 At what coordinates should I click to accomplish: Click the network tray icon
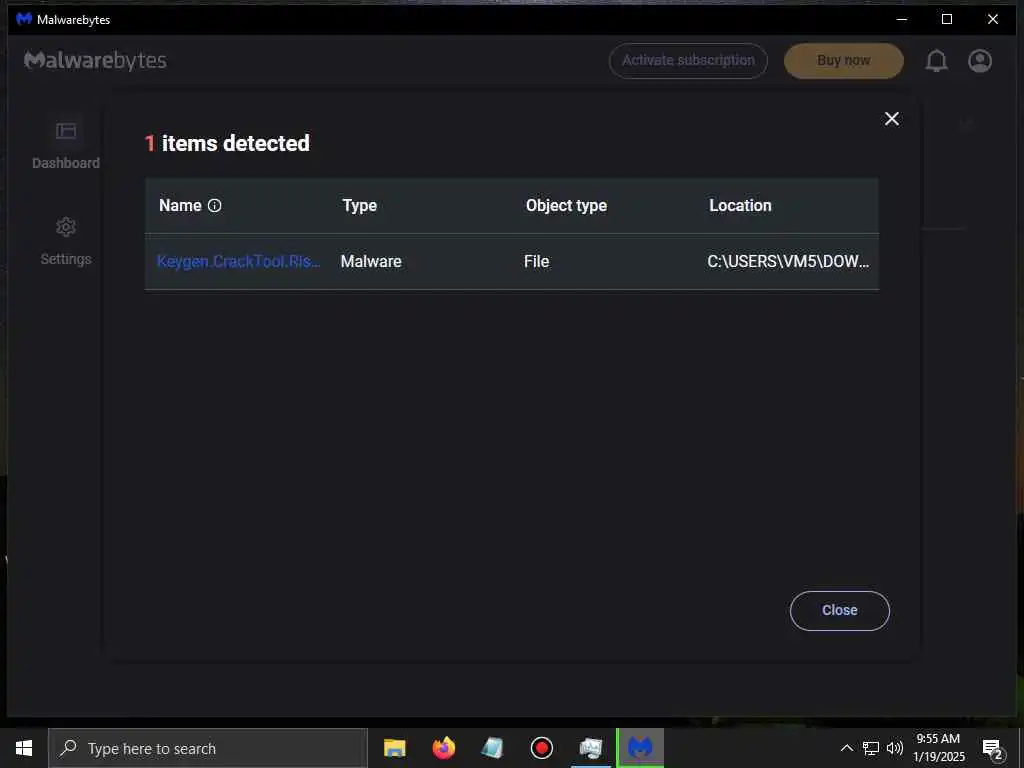[x=871, y=748]
